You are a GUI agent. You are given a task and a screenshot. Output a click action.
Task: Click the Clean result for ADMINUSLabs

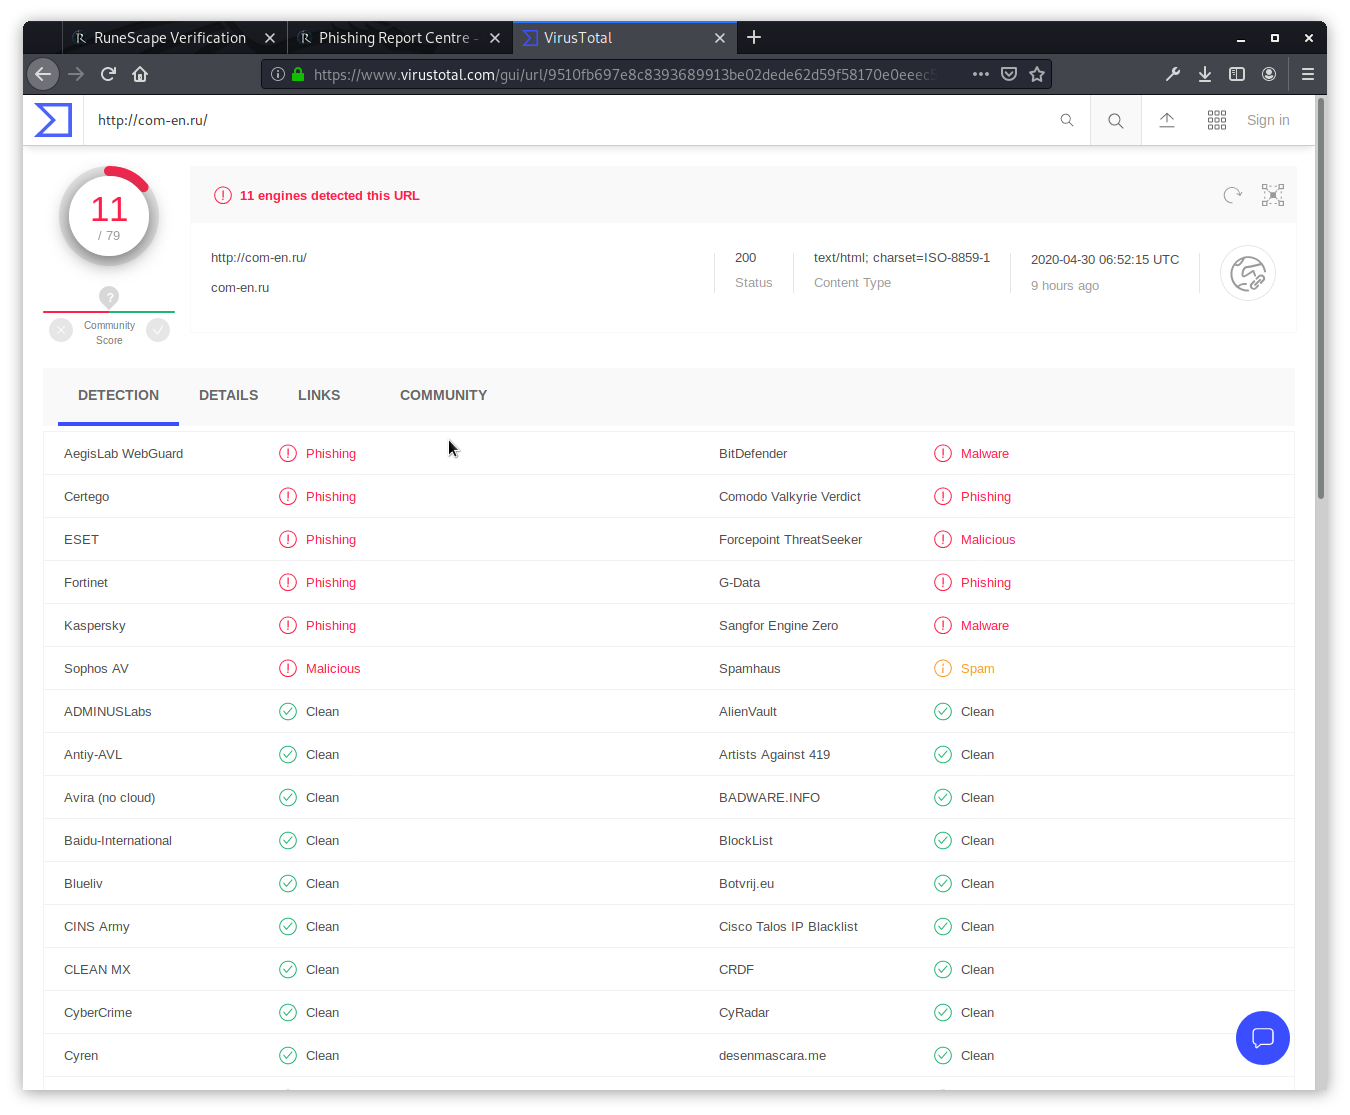(x=322, y=712)
